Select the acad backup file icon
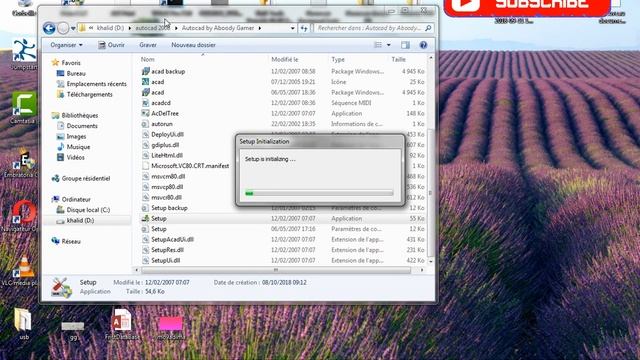 pos(145,71)
